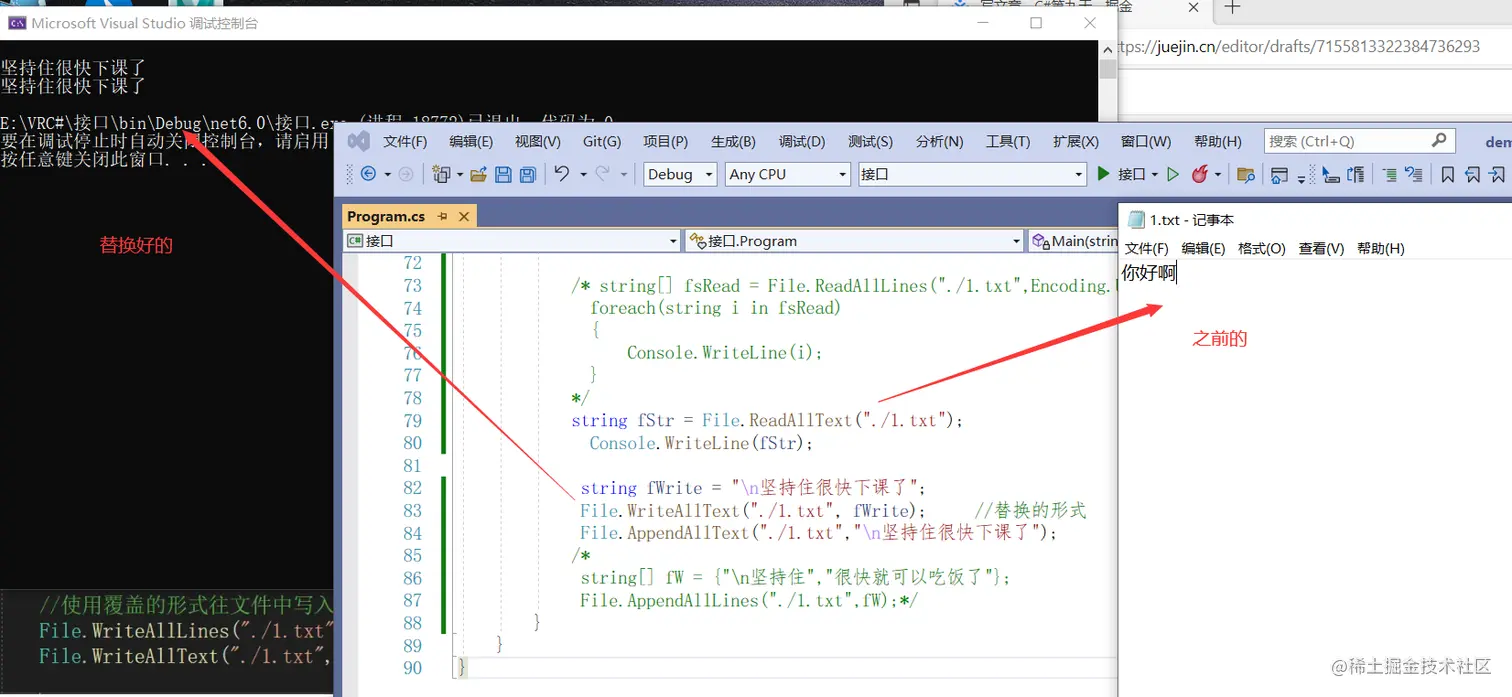Image resolution: width=1512 pixels, height=697 pixels.
Task: Expand dropdown arrow beside New Project icon
Action: 459,174
